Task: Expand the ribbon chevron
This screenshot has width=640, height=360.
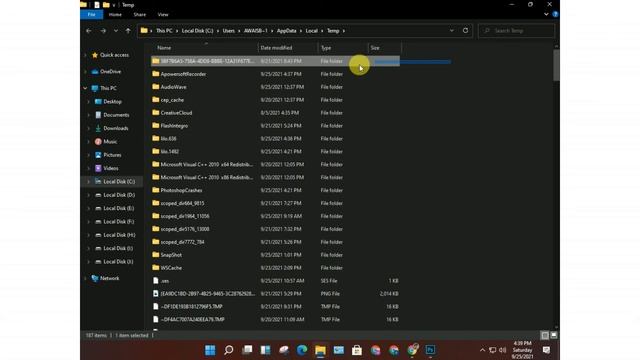Action: [546, 14]
